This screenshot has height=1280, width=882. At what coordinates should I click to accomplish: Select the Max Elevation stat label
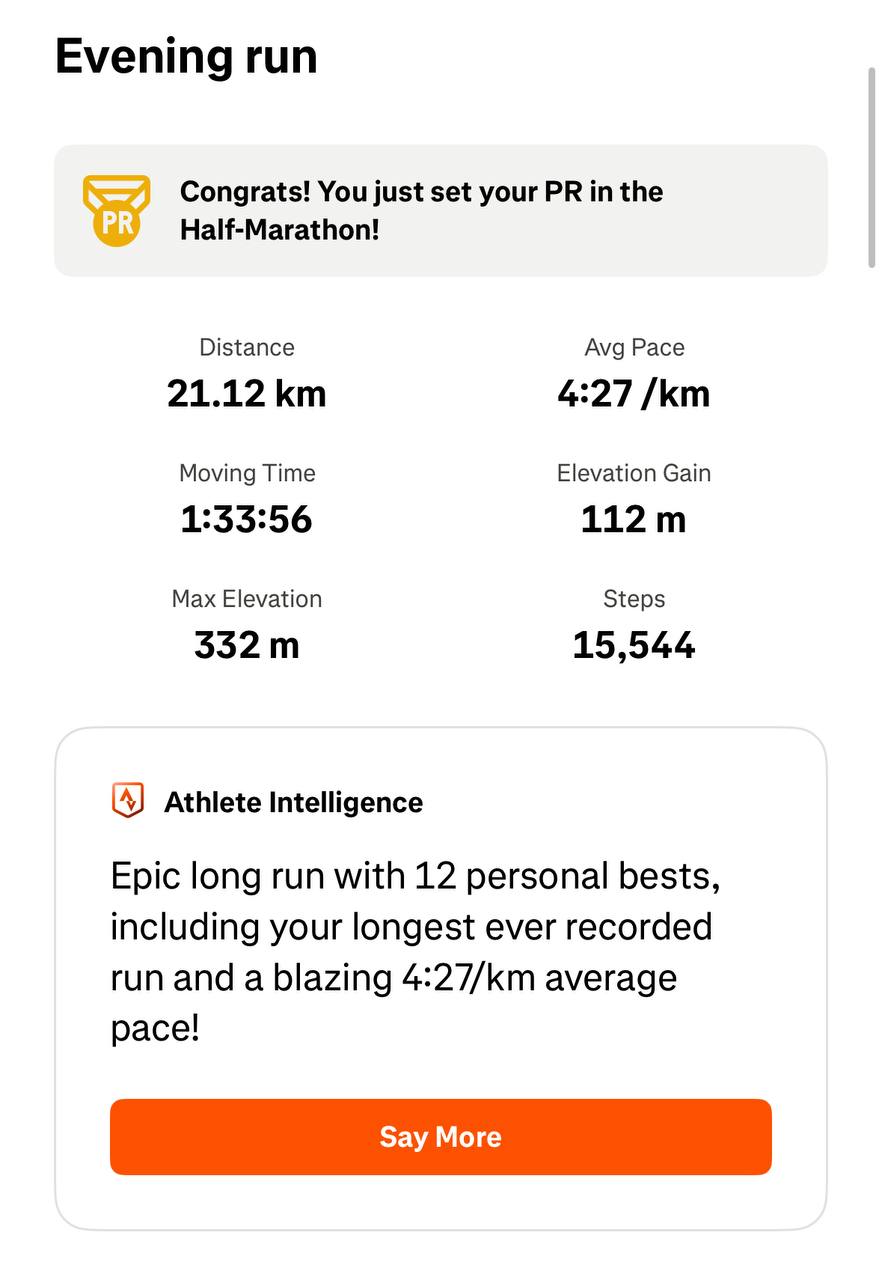(247, 600)
